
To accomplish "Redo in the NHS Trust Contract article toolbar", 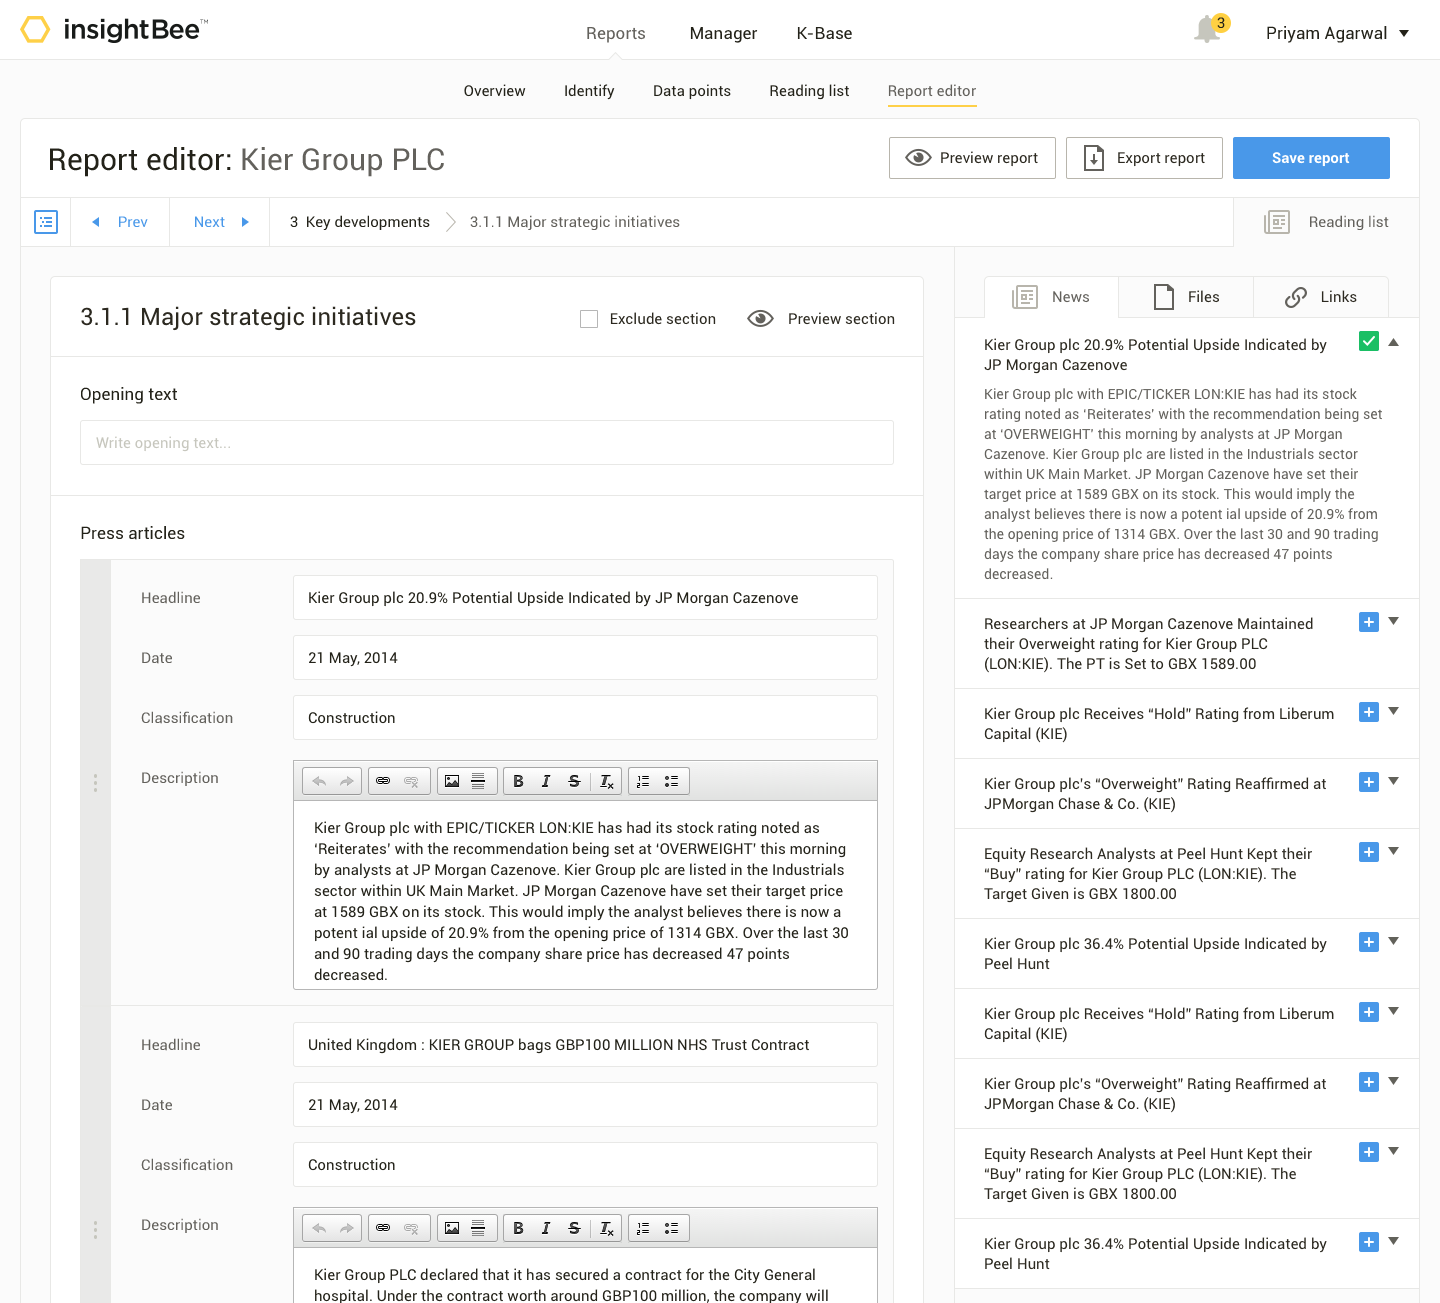I will coord(346,1228).
